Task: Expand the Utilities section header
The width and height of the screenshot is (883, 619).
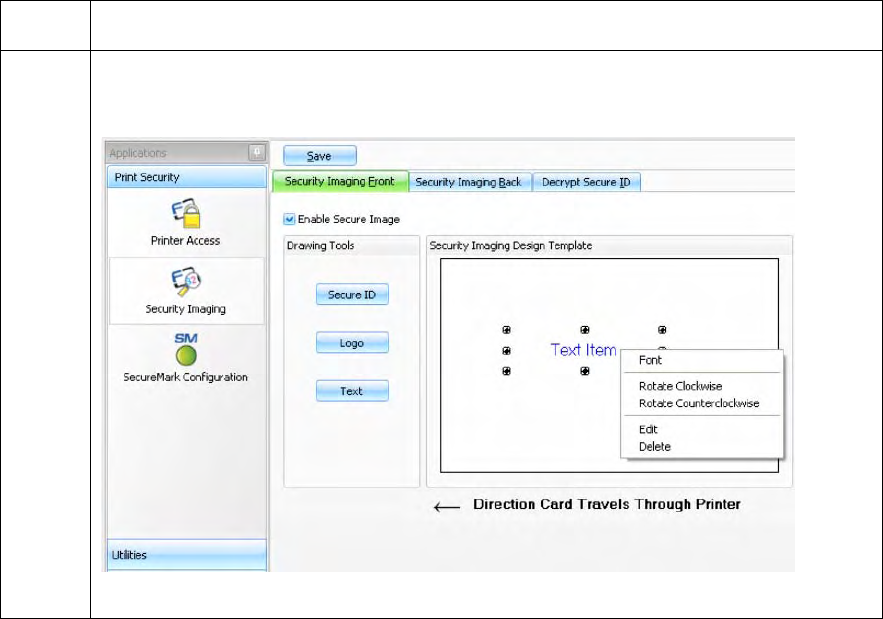Action: pos(186,555)
